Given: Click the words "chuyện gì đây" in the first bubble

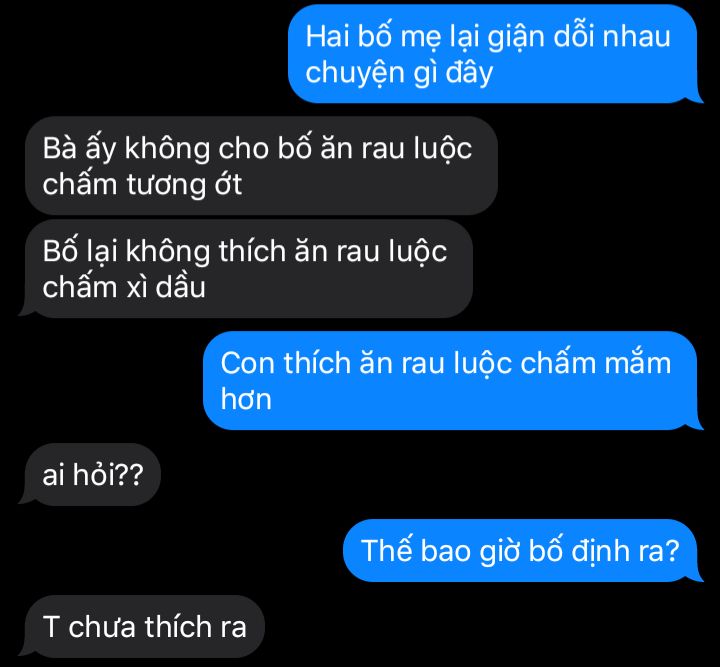Looking at the screenshot, I should tap(399, 73).
